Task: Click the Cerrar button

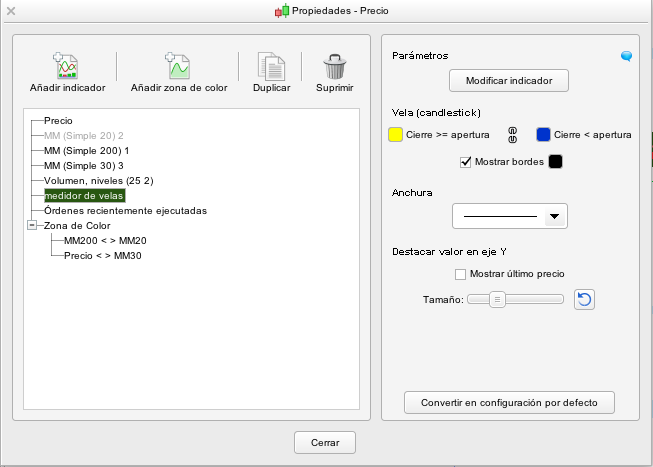Action: 325,442
